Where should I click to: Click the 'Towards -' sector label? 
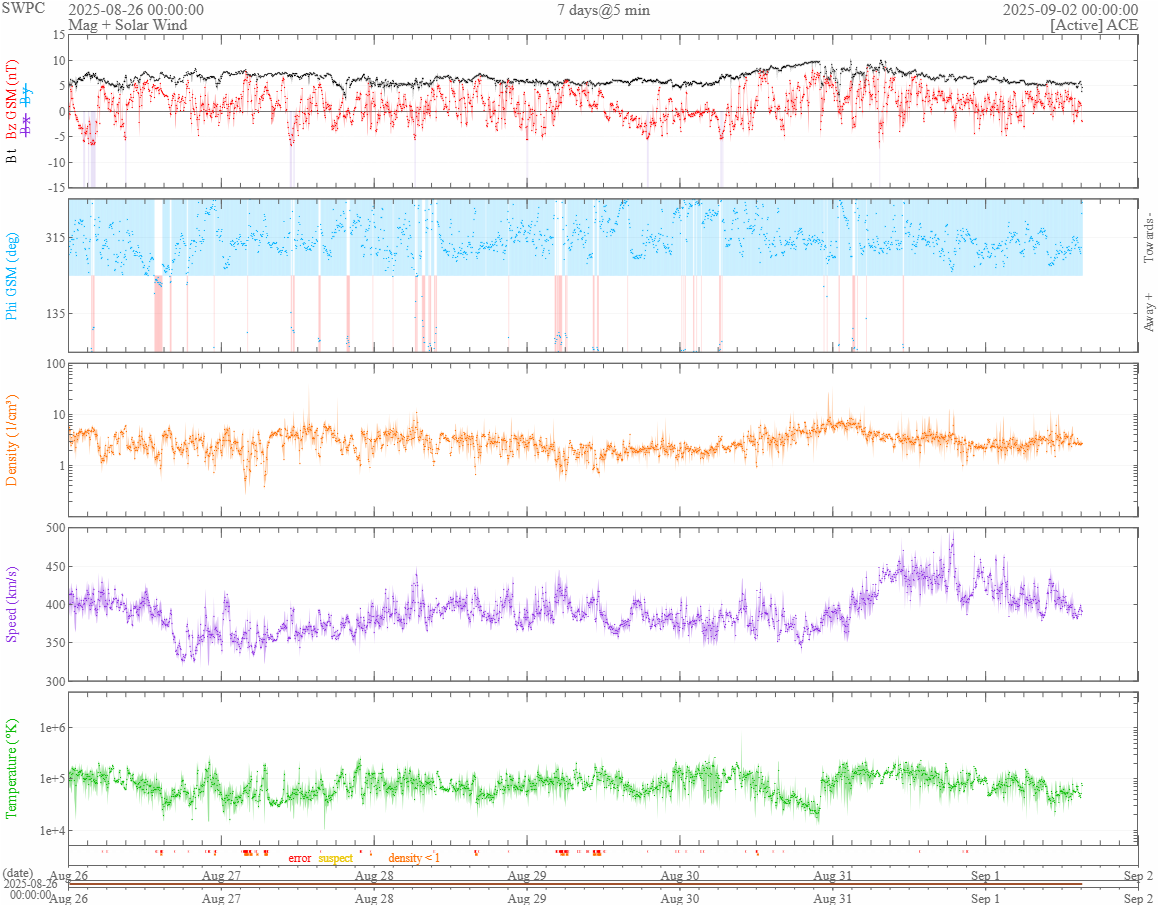click(1148, 238)
